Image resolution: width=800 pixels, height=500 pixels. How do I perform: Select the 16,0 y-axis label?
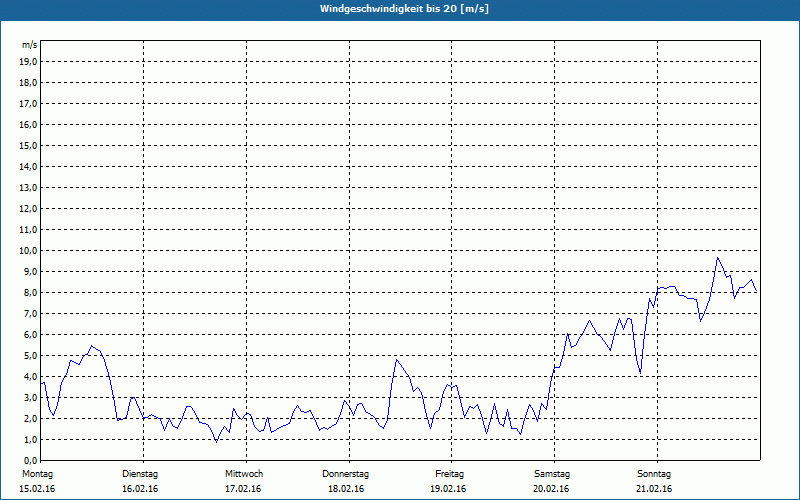point(28,124)
